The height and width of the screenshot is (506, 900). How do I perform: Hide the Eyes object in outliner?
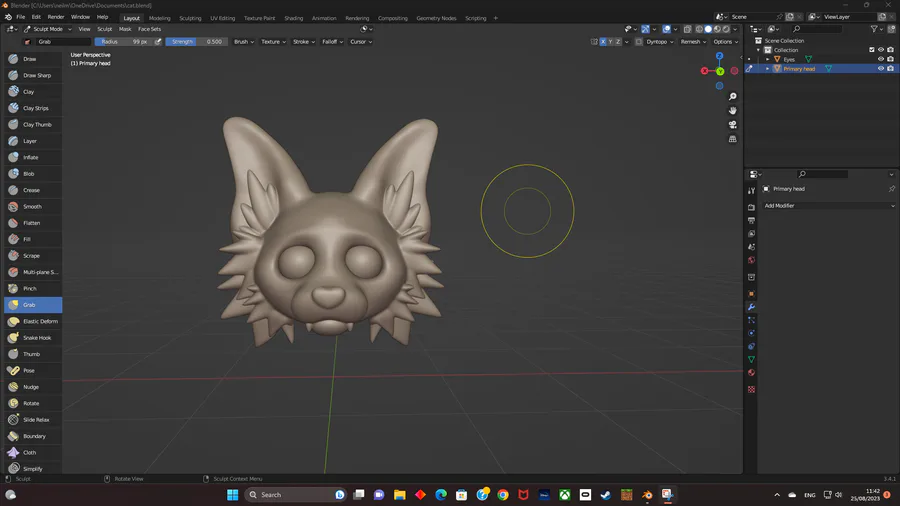tap(881, 59)
